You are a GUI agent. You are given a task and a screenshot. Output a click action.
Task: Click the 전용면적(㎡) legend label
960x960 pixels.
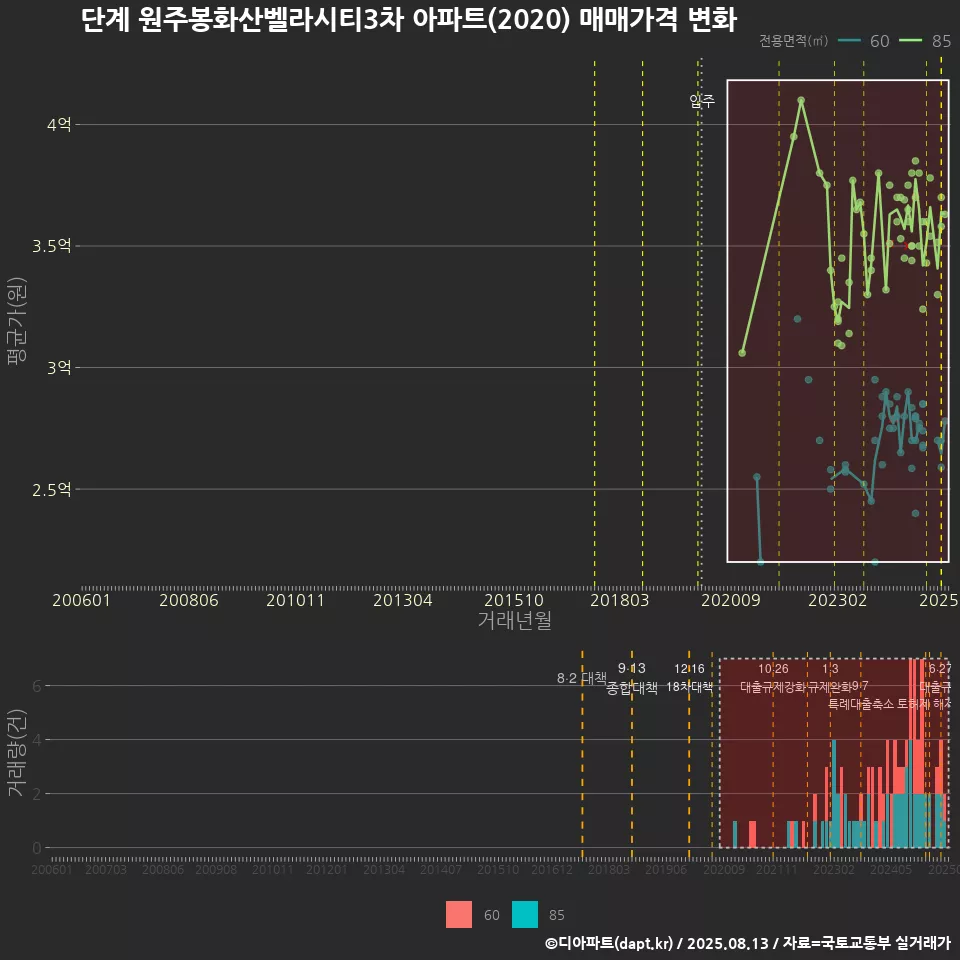click(793, 41)
